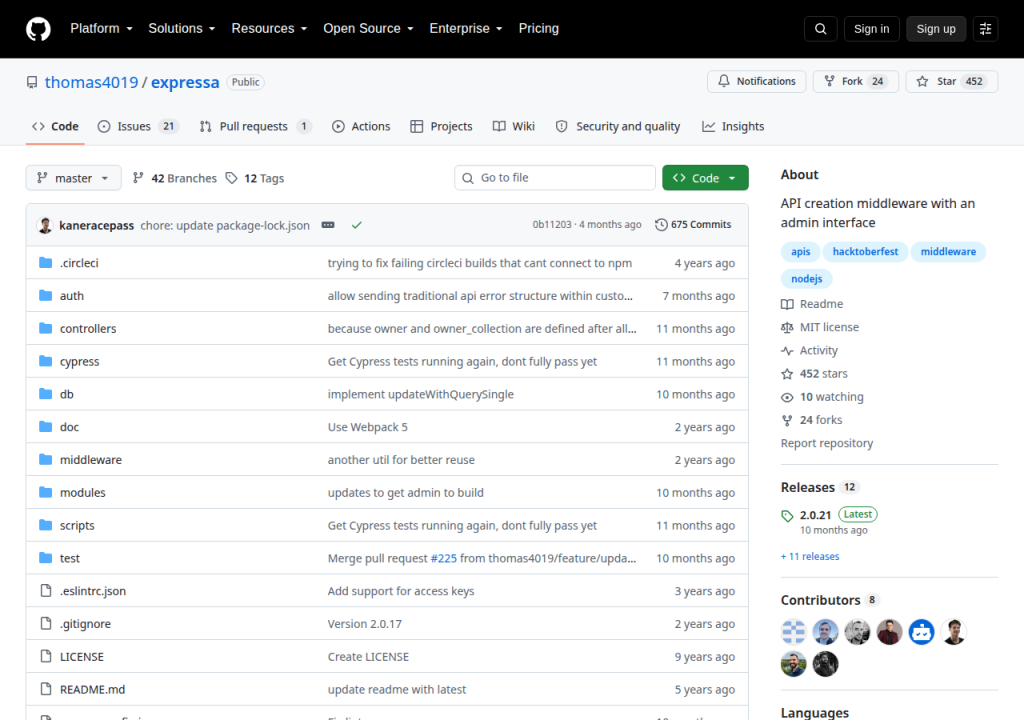Switch to the Actions tab
Screen dimensions: 1024x720
point(361,127)
